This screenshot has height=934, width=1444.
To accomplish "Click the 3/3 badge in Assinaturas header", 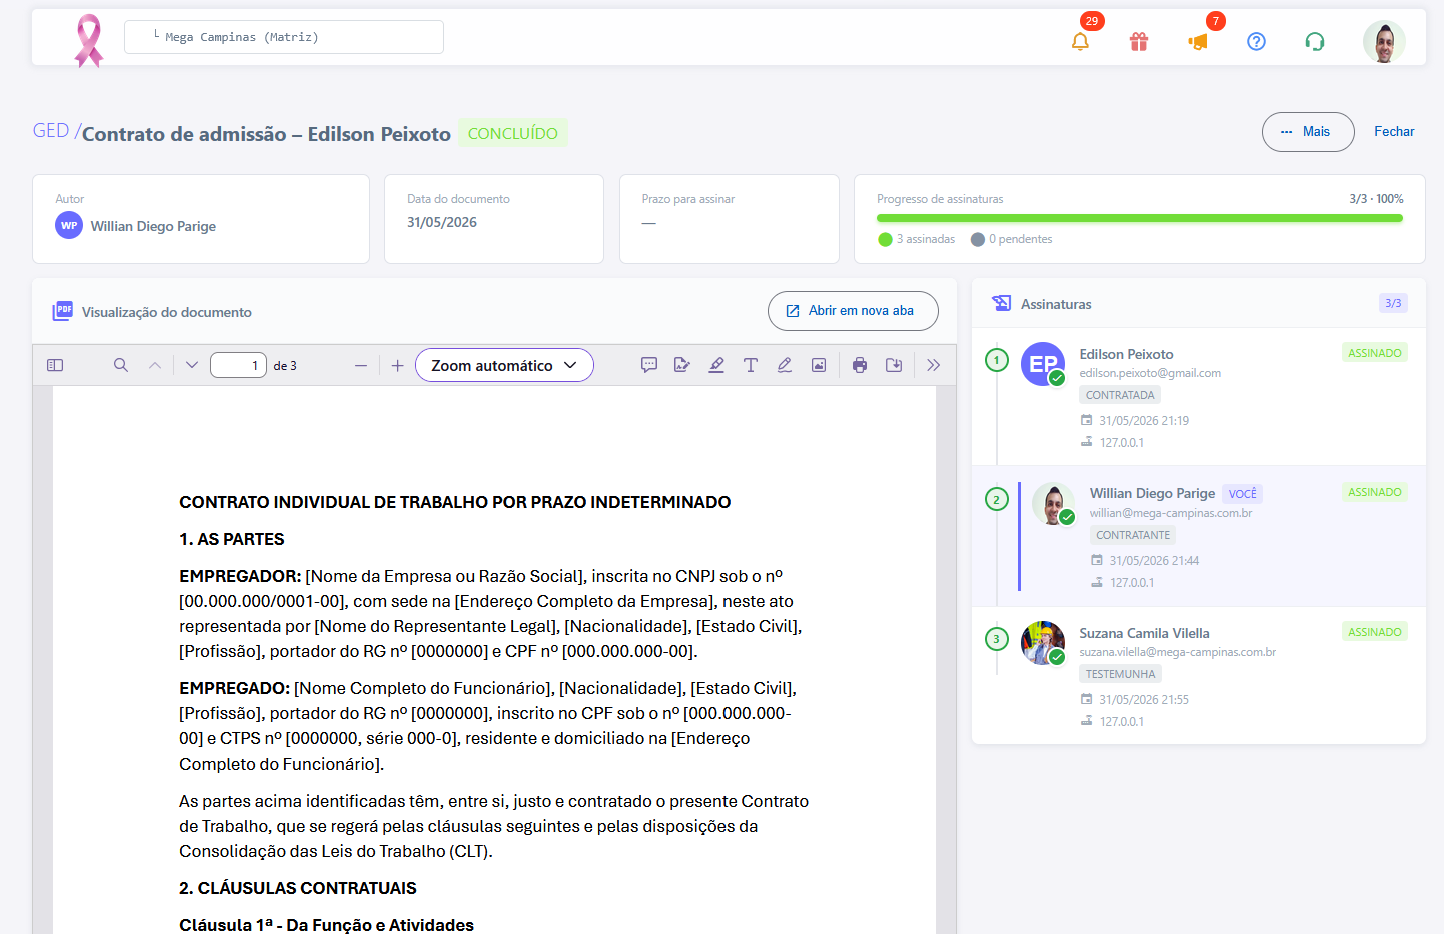I will coord(1393,303).
